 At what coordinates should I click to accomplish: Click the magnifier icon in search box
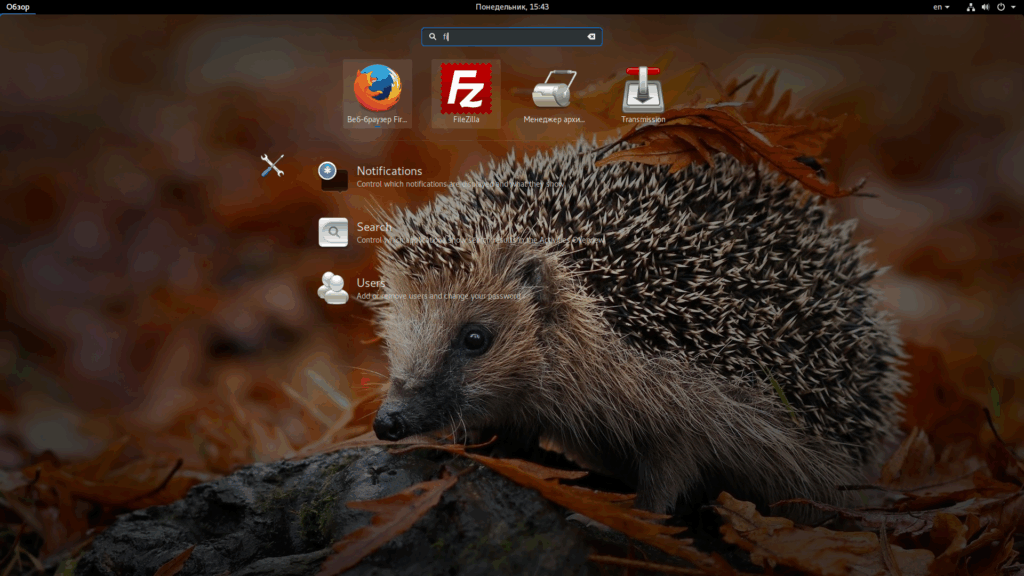point(432,37)
